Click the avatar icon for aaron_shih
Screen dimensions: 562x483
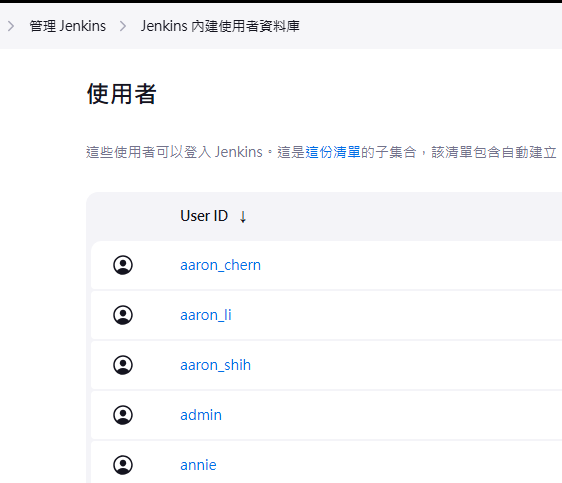(x=123, y=365)
